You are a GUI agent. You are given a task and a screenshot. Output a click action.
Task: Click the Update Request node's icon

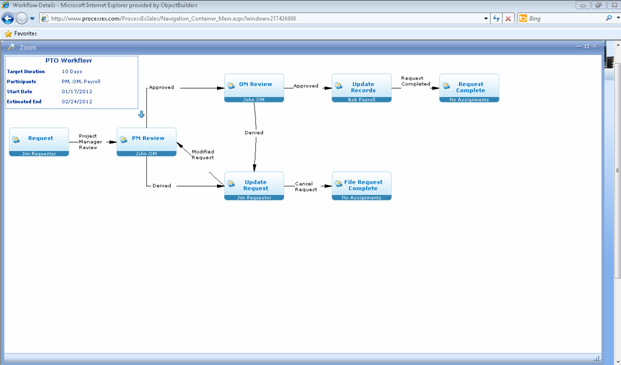[231, 184]
